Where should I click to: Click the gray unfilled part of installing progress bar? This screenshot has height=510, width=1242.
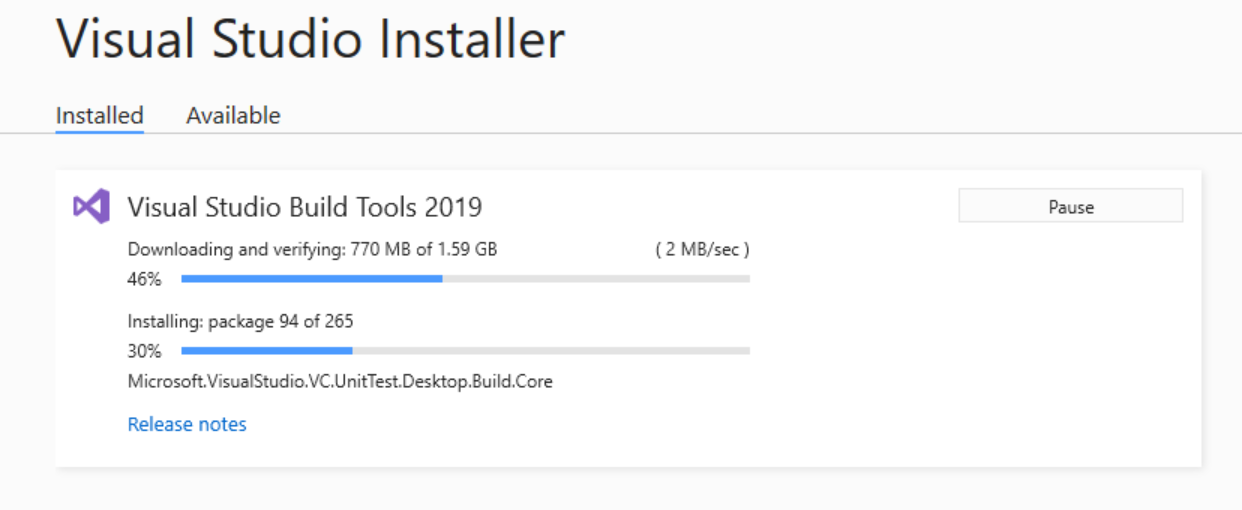551,351
